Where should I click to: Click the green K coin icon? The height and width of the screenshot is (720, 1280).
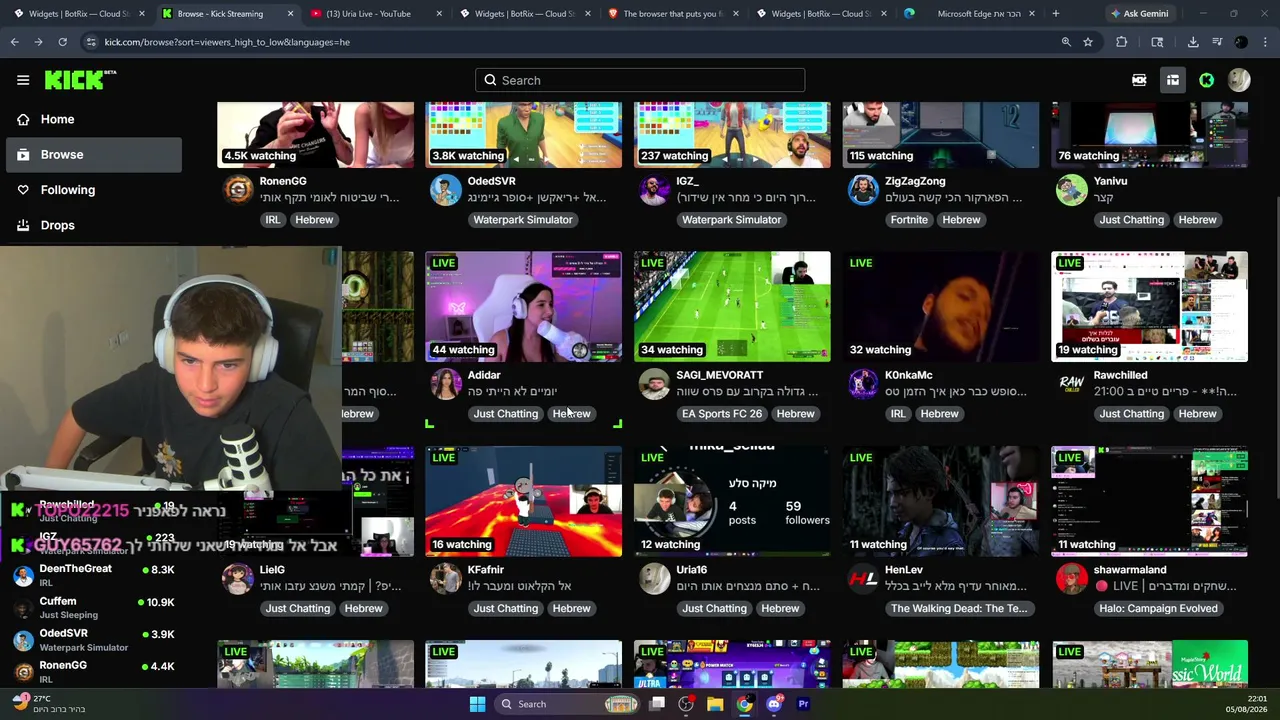pyautogui.click(x=1207, y=80)
